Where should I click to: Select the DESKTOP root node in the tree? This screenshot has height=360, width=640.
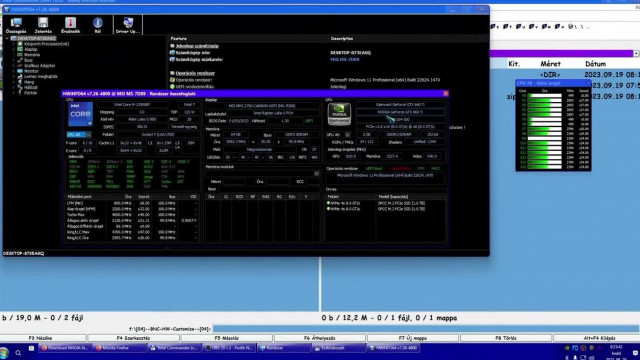click(x=36, y=38)
